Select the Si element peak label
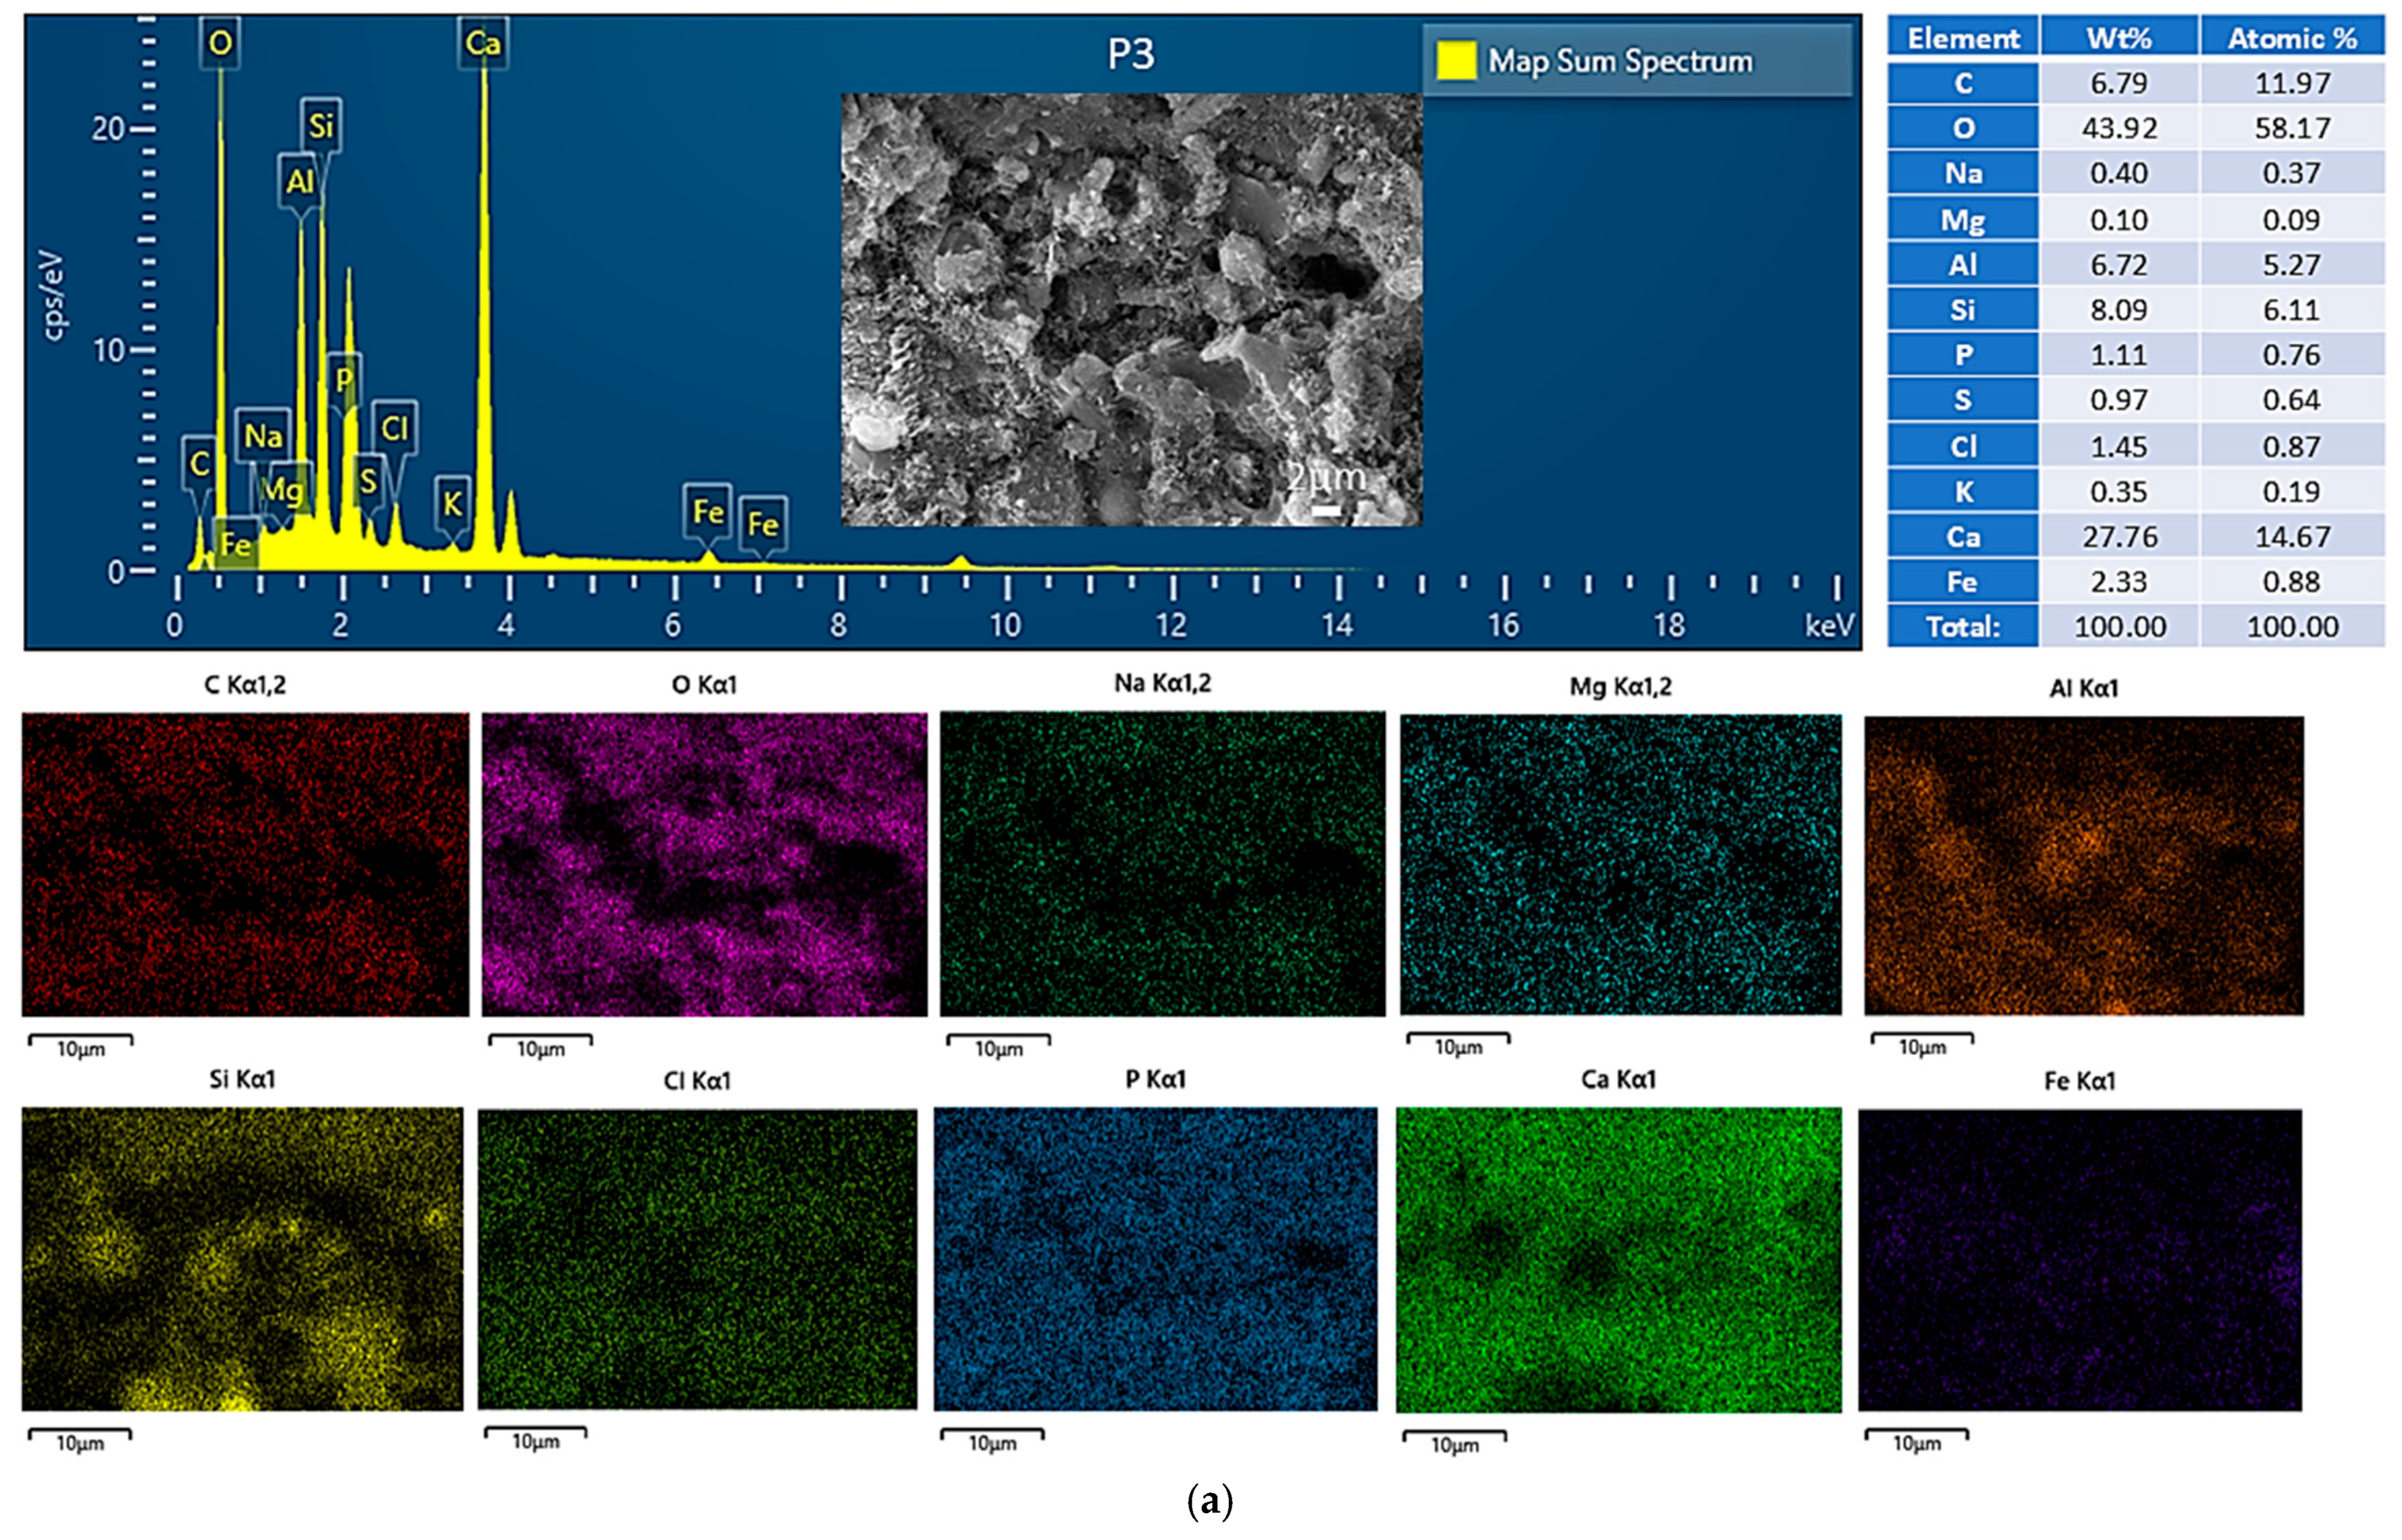This screenshot has height=1540, width=2402. 321,126
